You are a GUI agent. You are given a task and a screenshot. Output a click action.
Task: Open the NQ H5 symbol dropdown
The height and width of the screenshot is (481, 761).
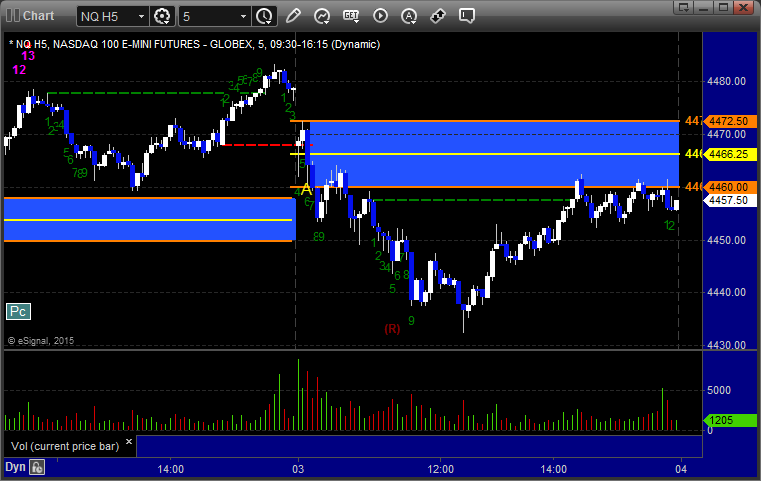141,17
